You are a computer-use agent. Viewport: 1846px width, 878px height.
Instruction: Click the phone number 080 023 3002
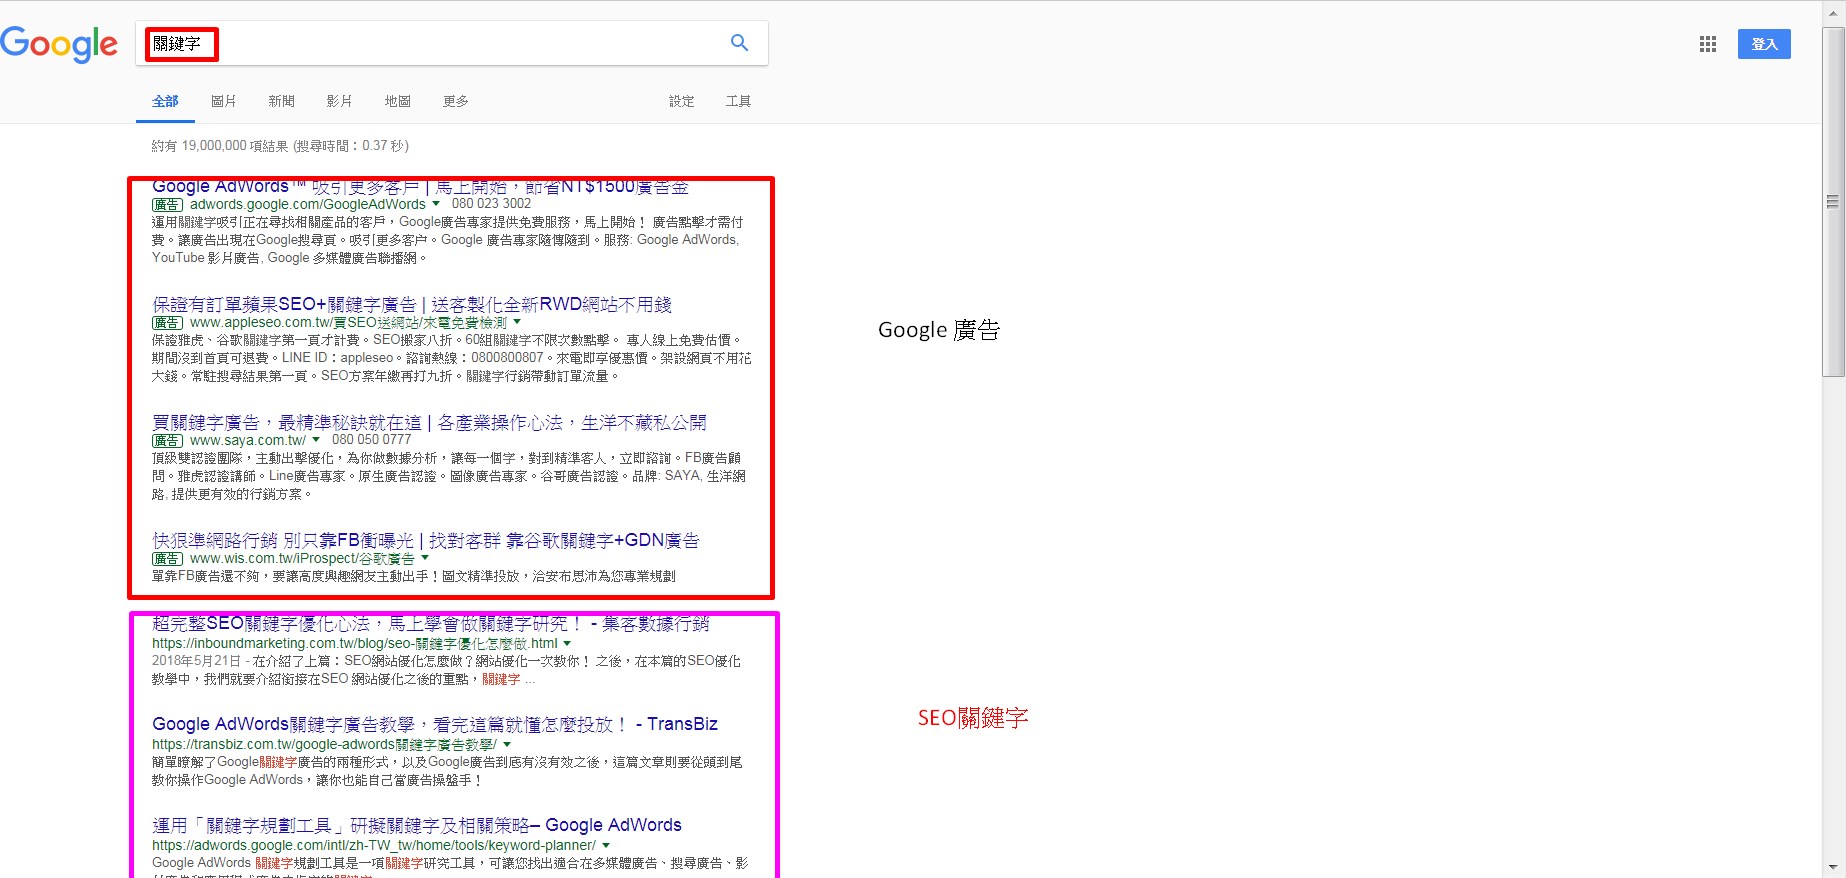point(491,204)
